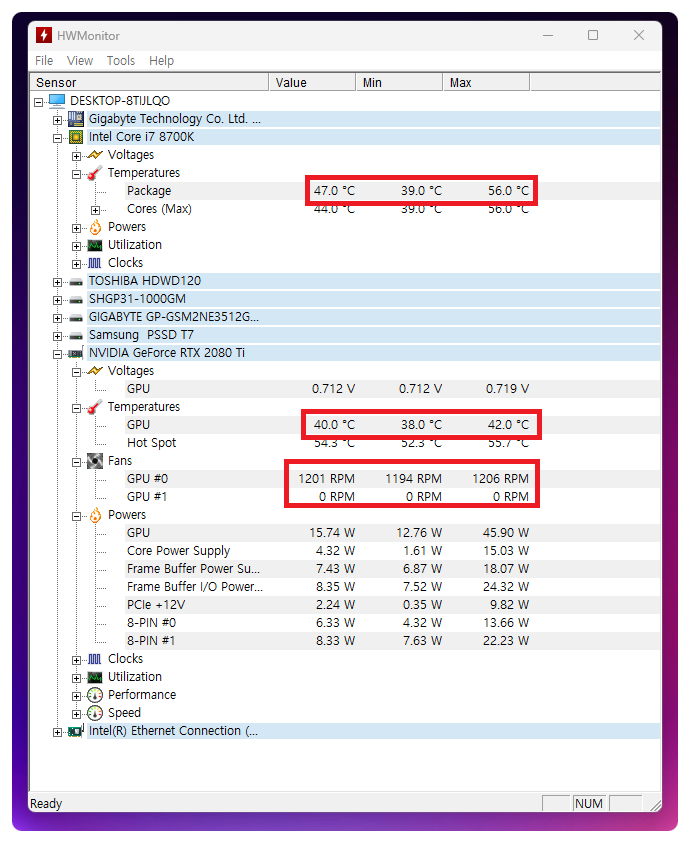Collapse the NVIDIA GeForce RTX 2080 Ti node

pos(58,354)
